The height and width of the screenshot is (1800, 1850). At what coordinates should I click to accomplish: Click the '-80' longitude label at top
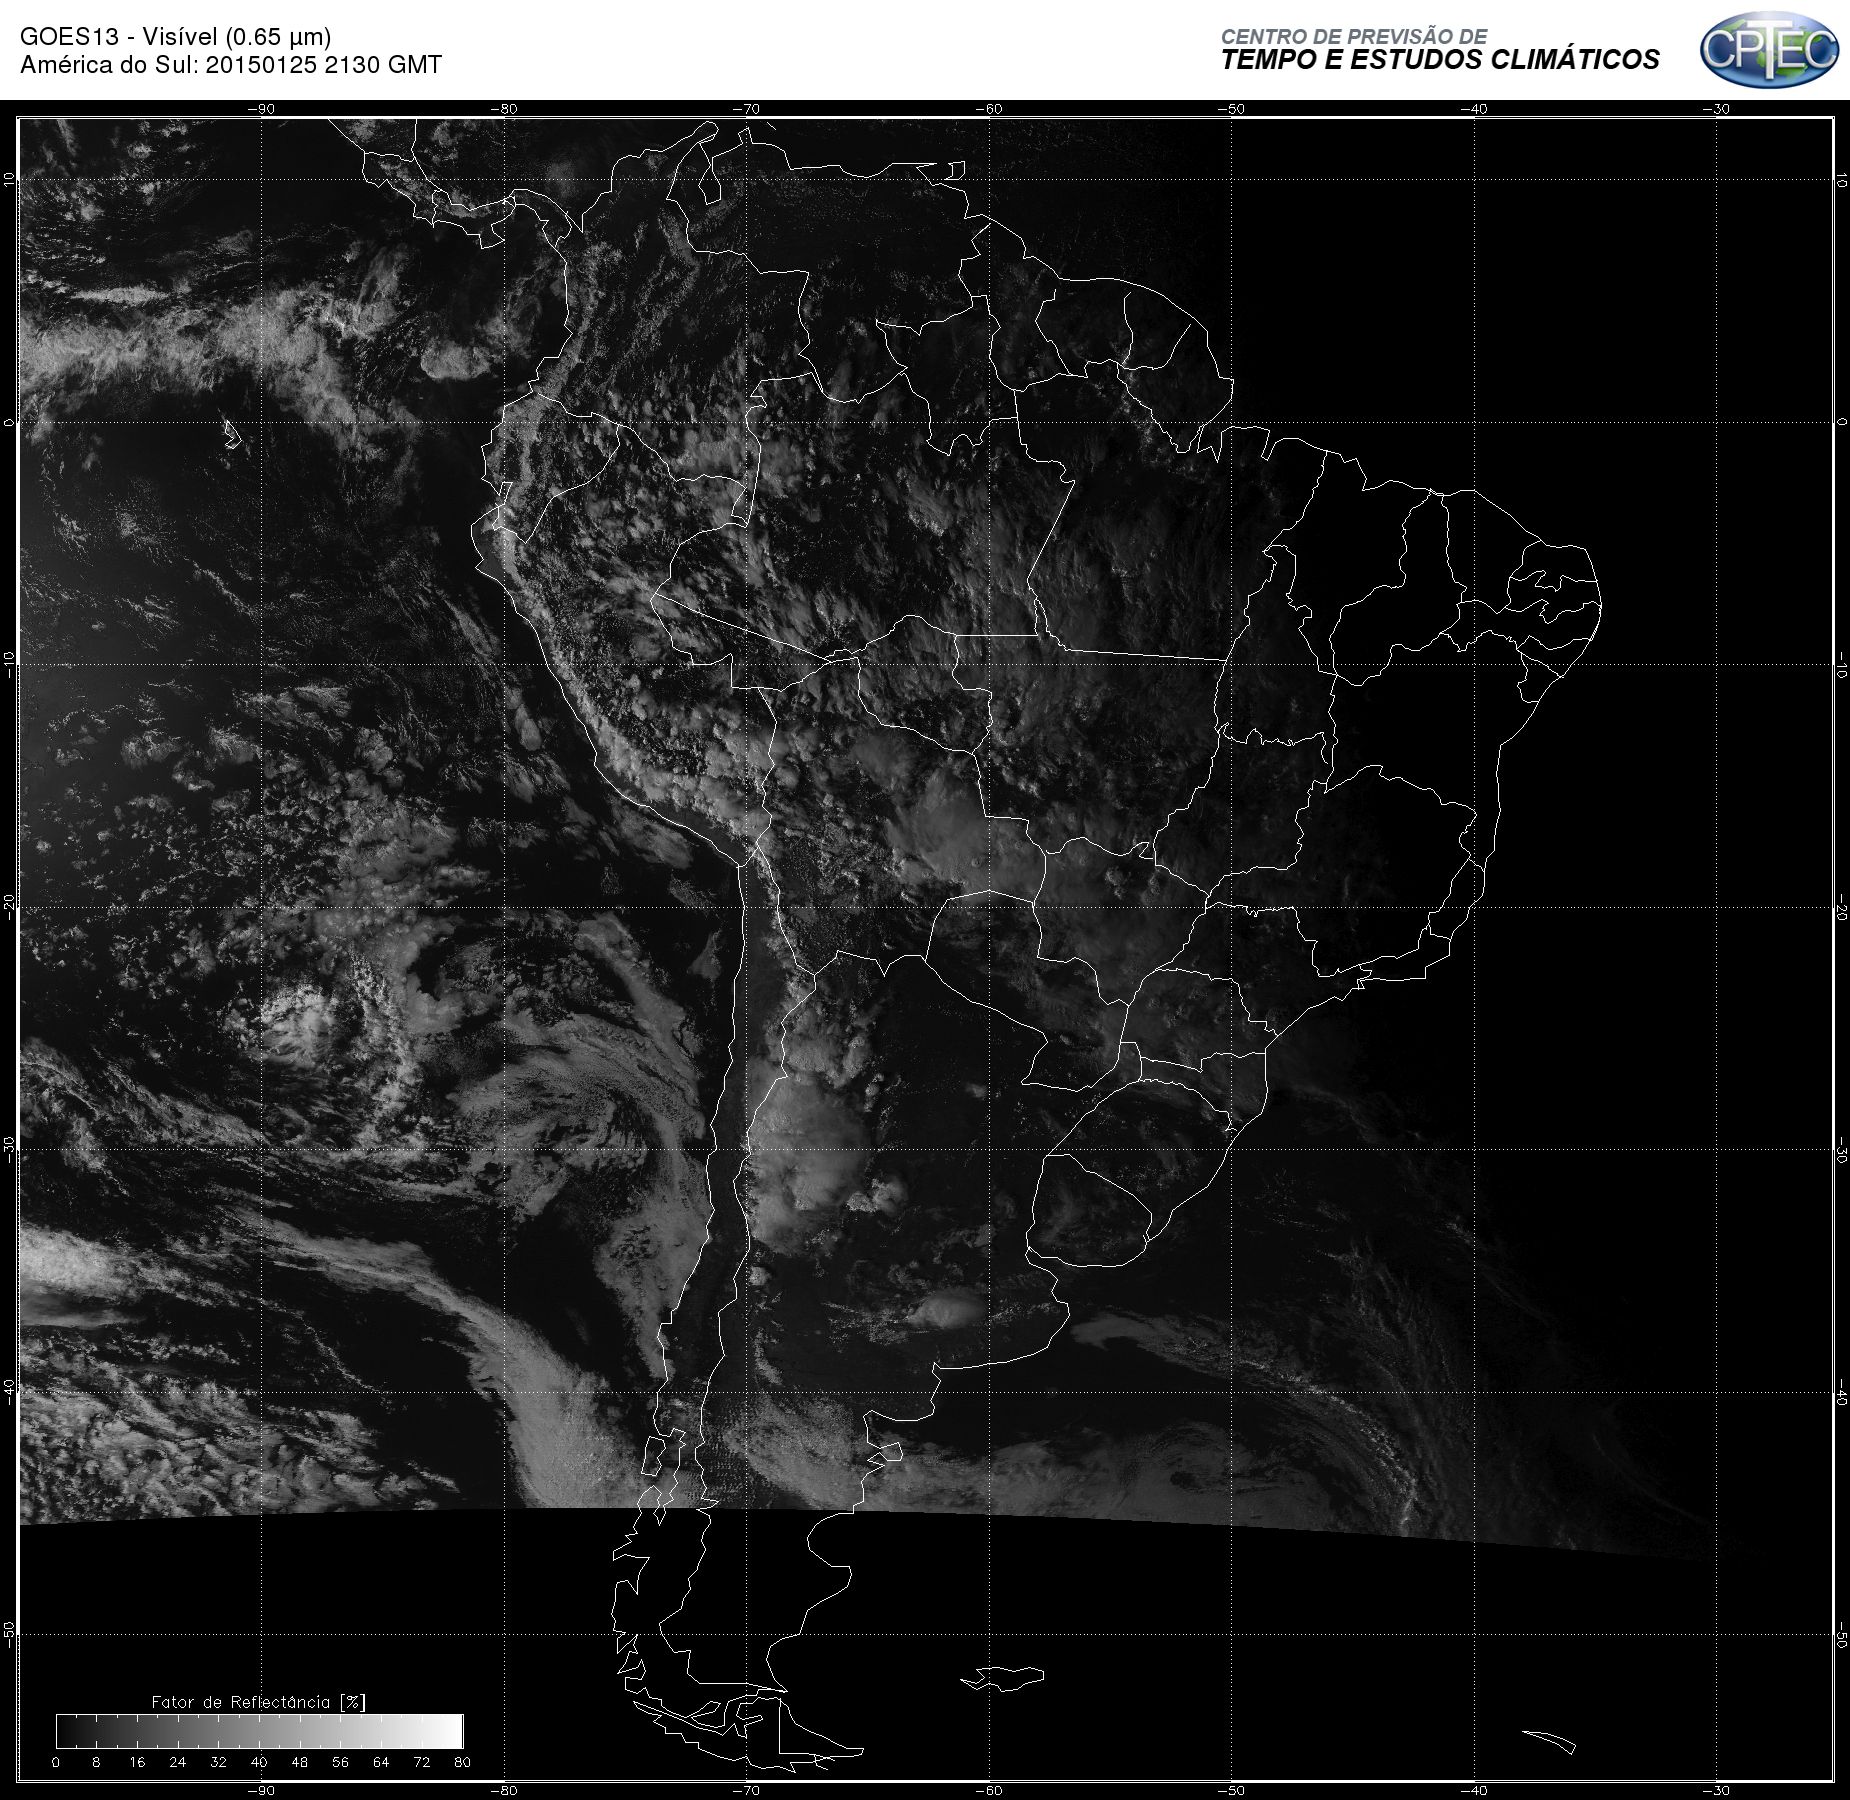[503, 109]
